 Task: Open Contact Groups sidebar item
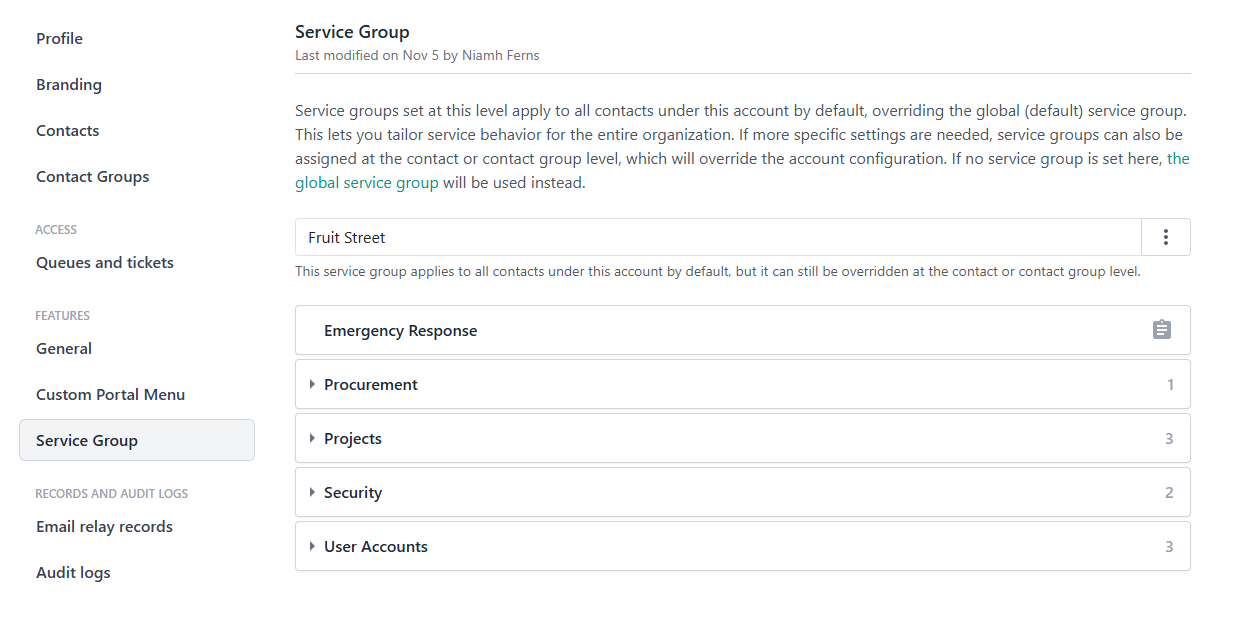click(x=92, y=176)
